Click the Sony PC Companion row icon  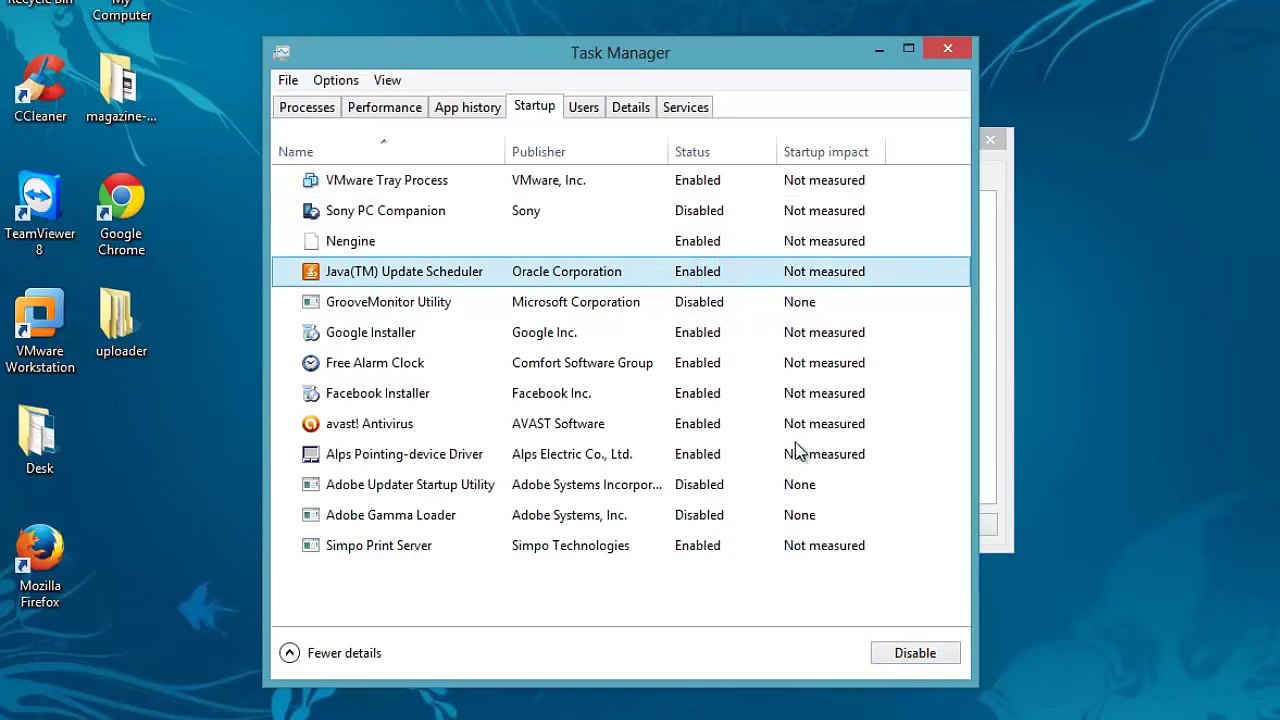(311, 211)
